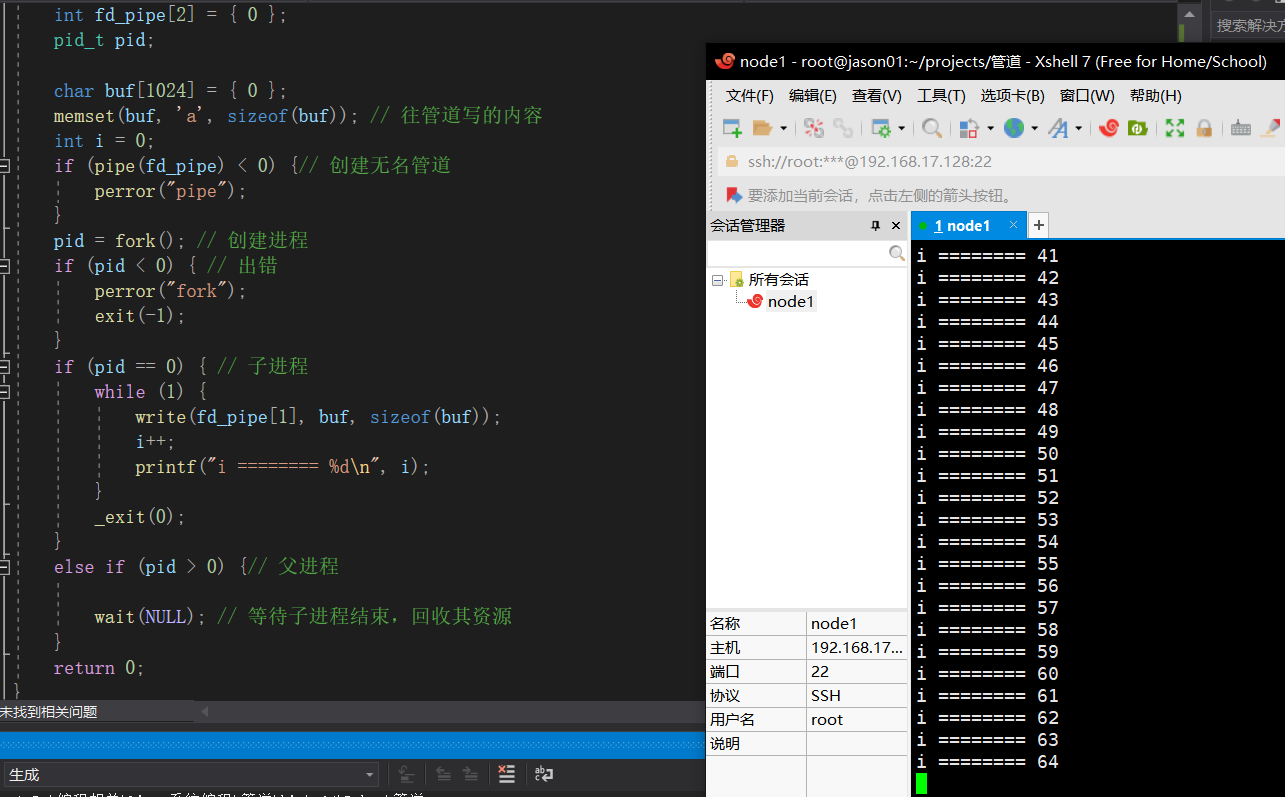Viewport: 1285px width, 797px height.
Task: Click the find message in code icon
Action: click(405, 774)
